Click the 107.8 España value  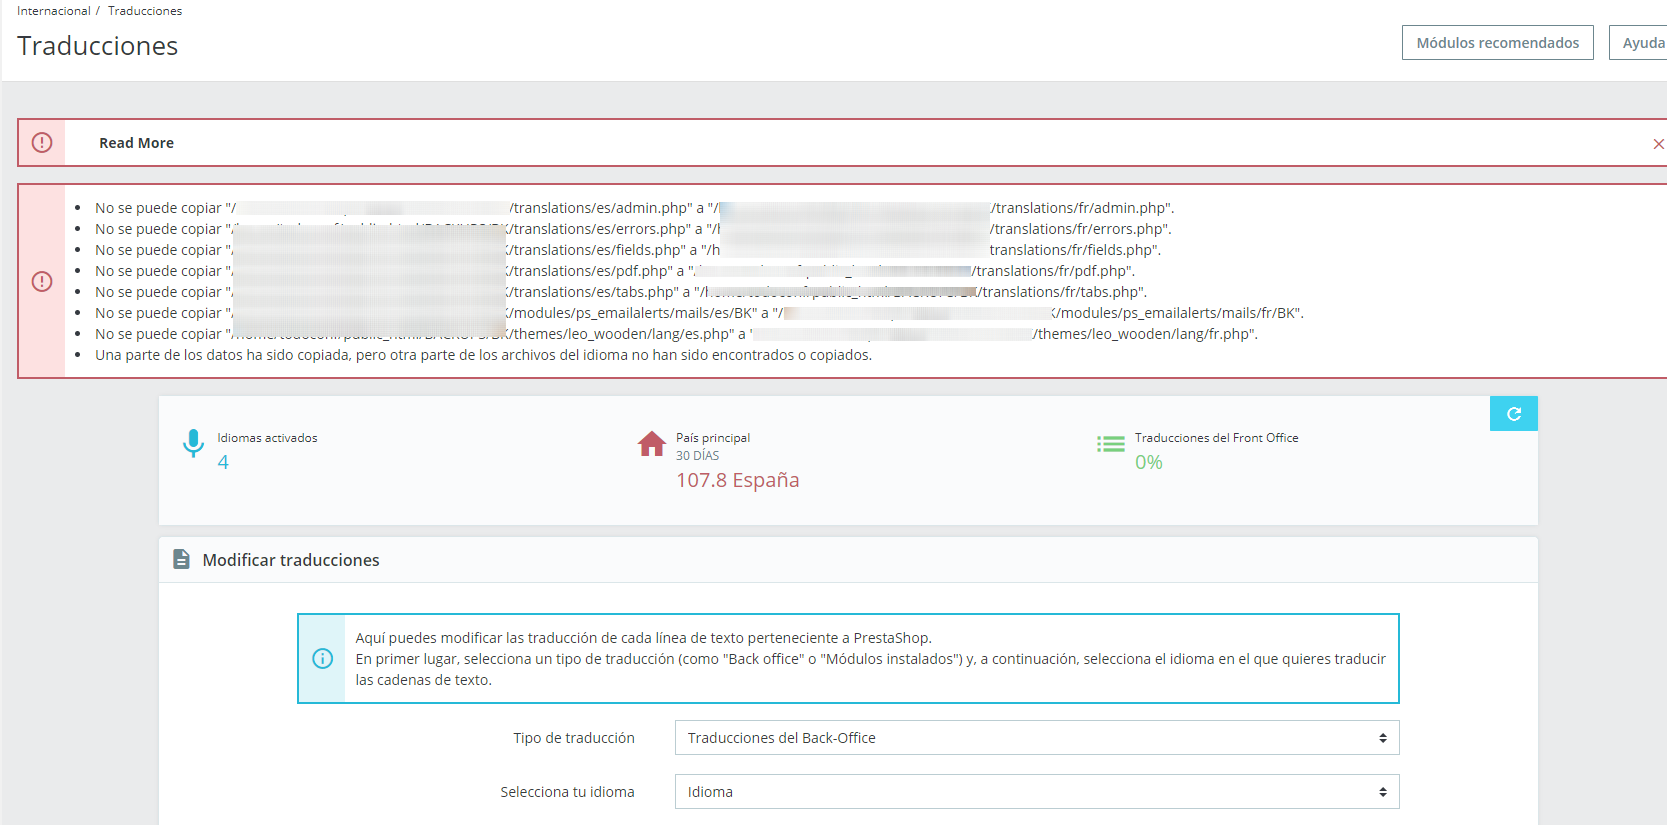pyautogui.click(x=738, y=480)
